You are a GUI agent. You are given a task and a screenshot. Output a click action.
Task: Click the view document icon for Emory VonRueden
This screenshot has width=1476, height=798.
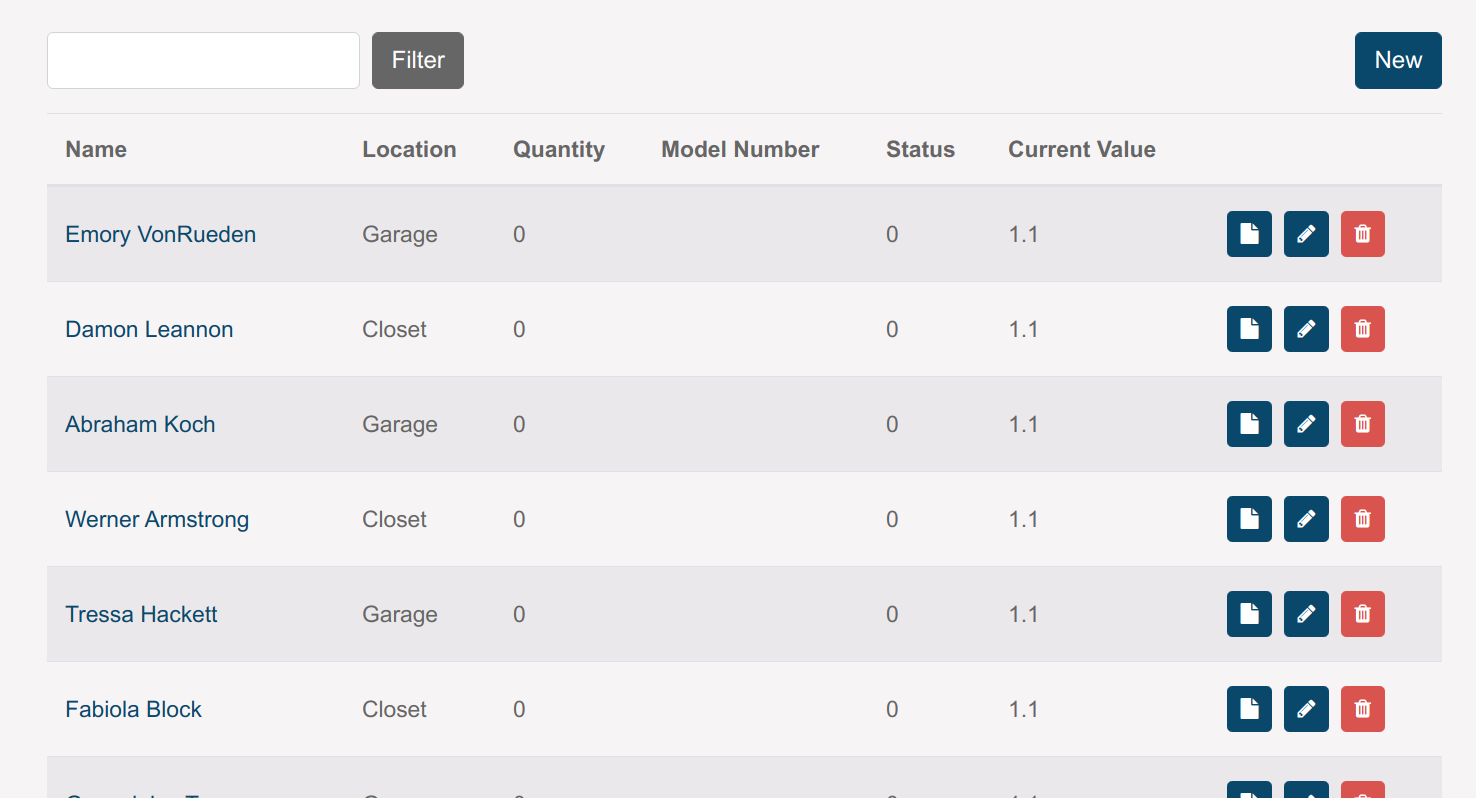click(1249, 234)
